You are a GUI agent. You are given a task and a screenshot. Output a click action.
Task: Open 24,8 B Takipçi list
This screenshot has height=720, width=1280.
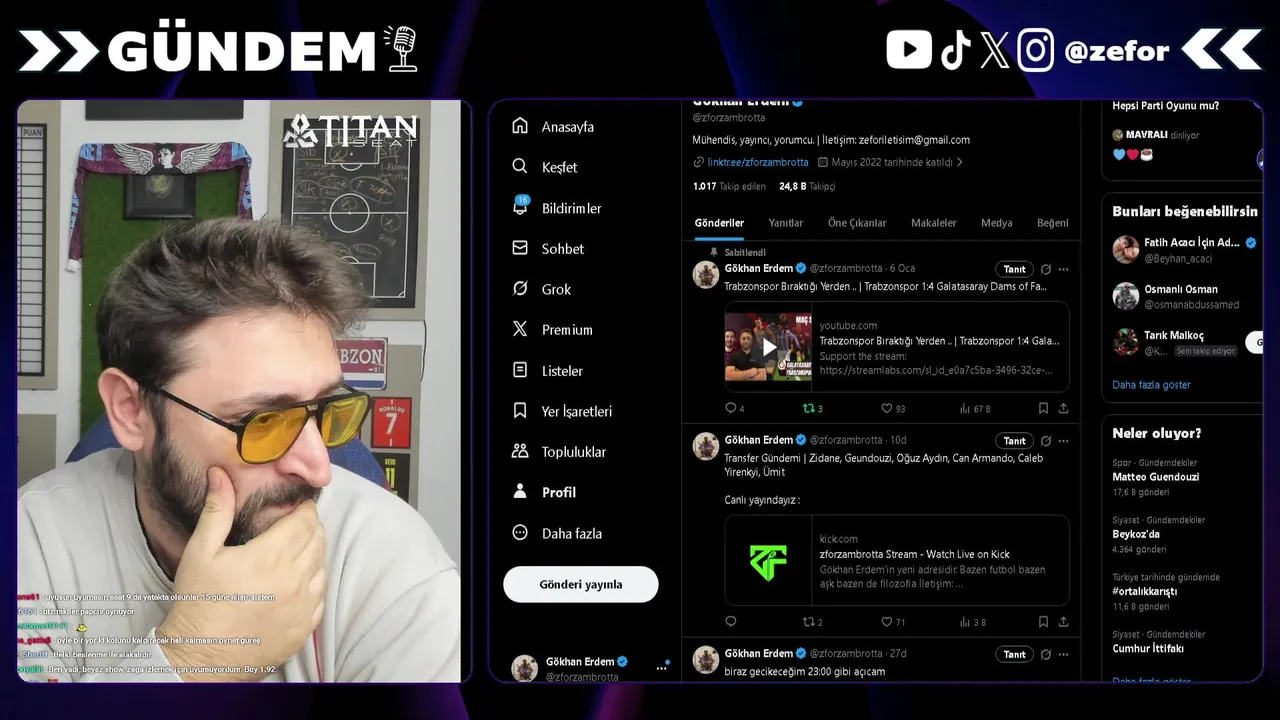(807, 186)
